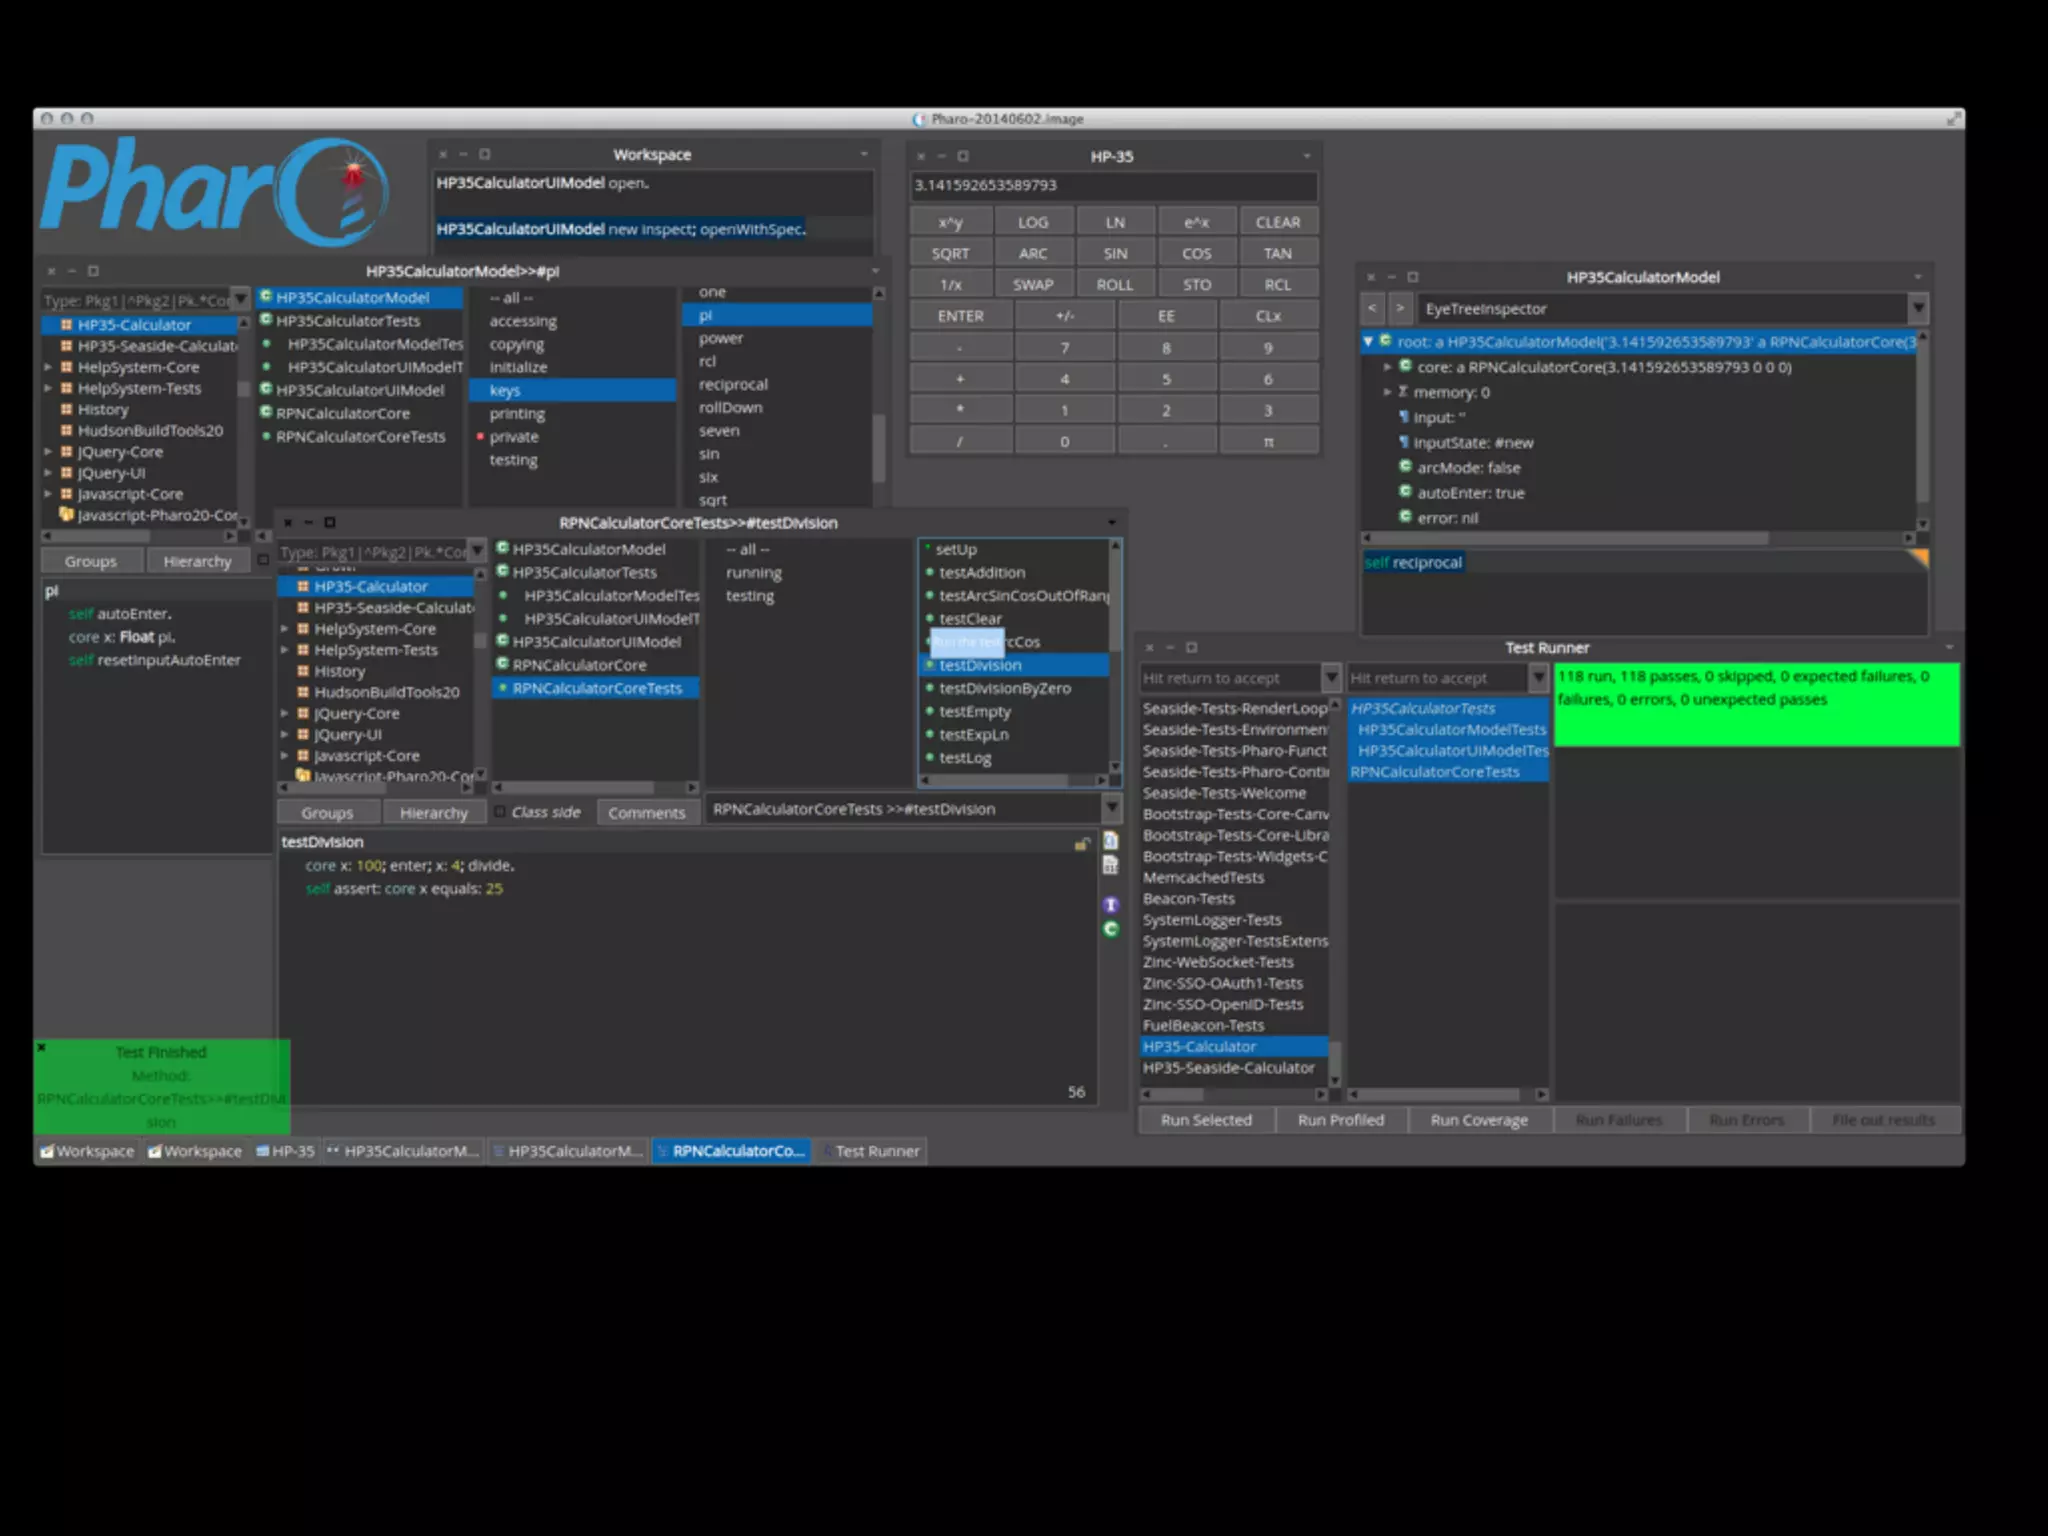Toggle the Class side checkbox
The height and width of the screenshot is (1536, 2048).
500,812
